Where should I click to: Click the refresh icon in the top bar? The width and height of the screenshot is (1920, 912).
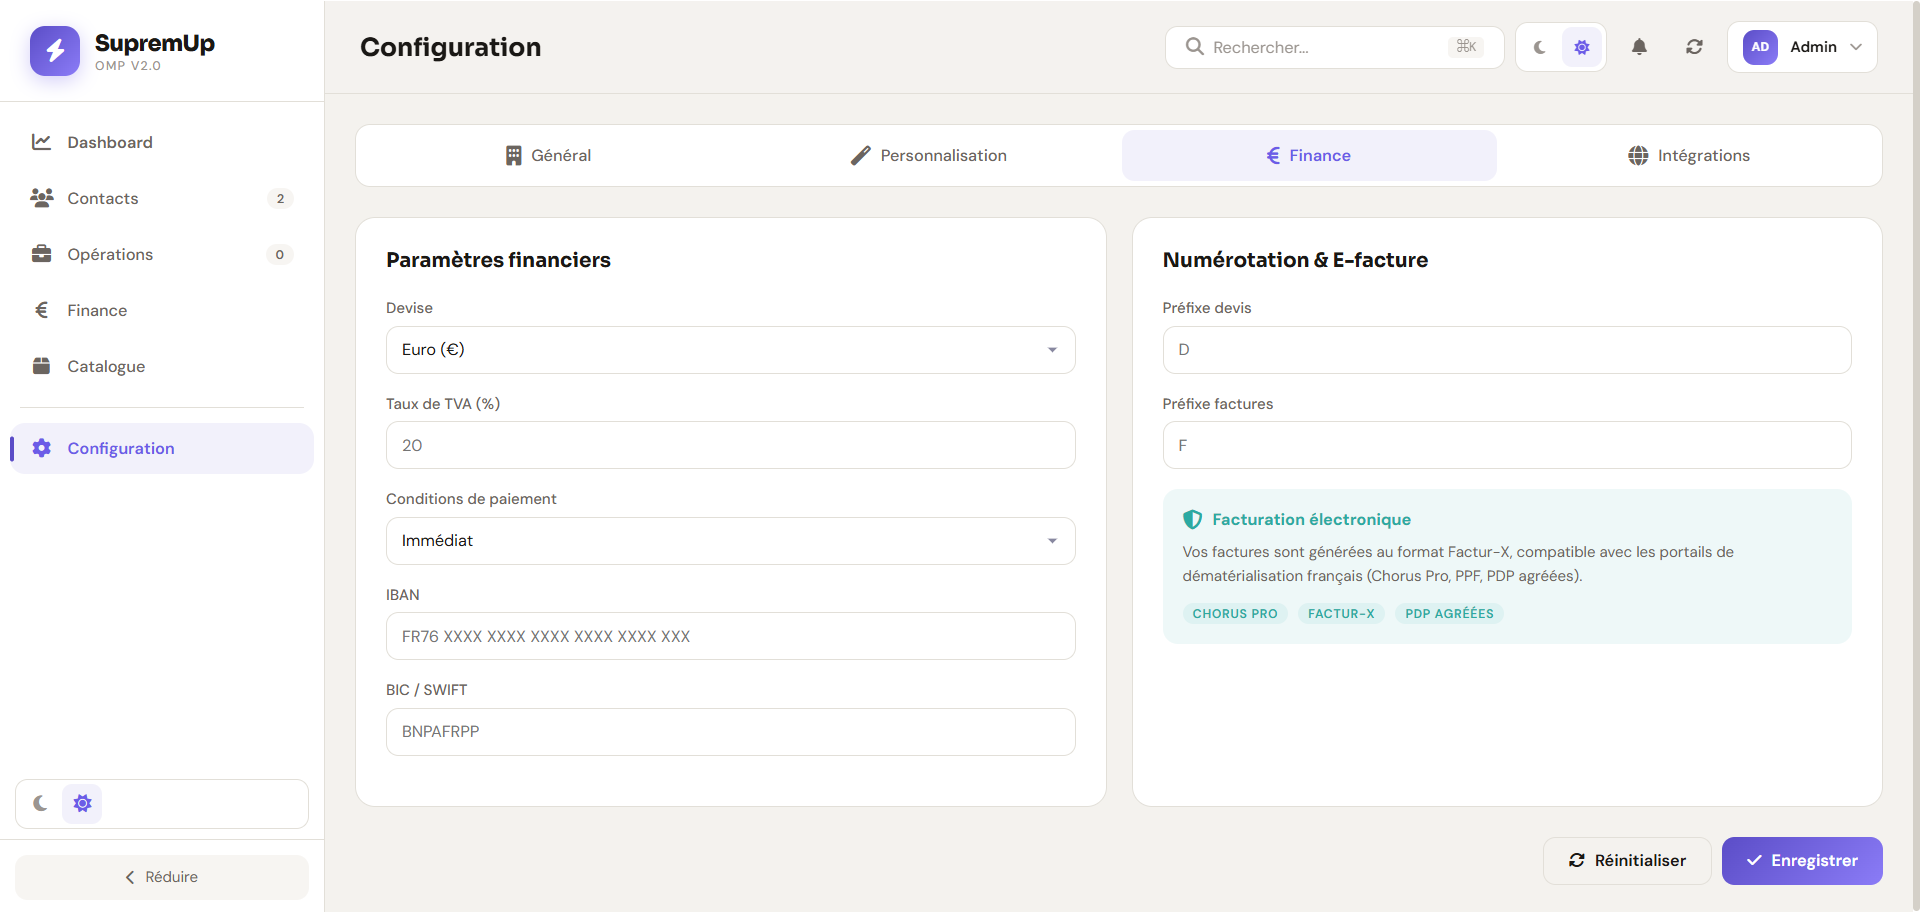1694,47
